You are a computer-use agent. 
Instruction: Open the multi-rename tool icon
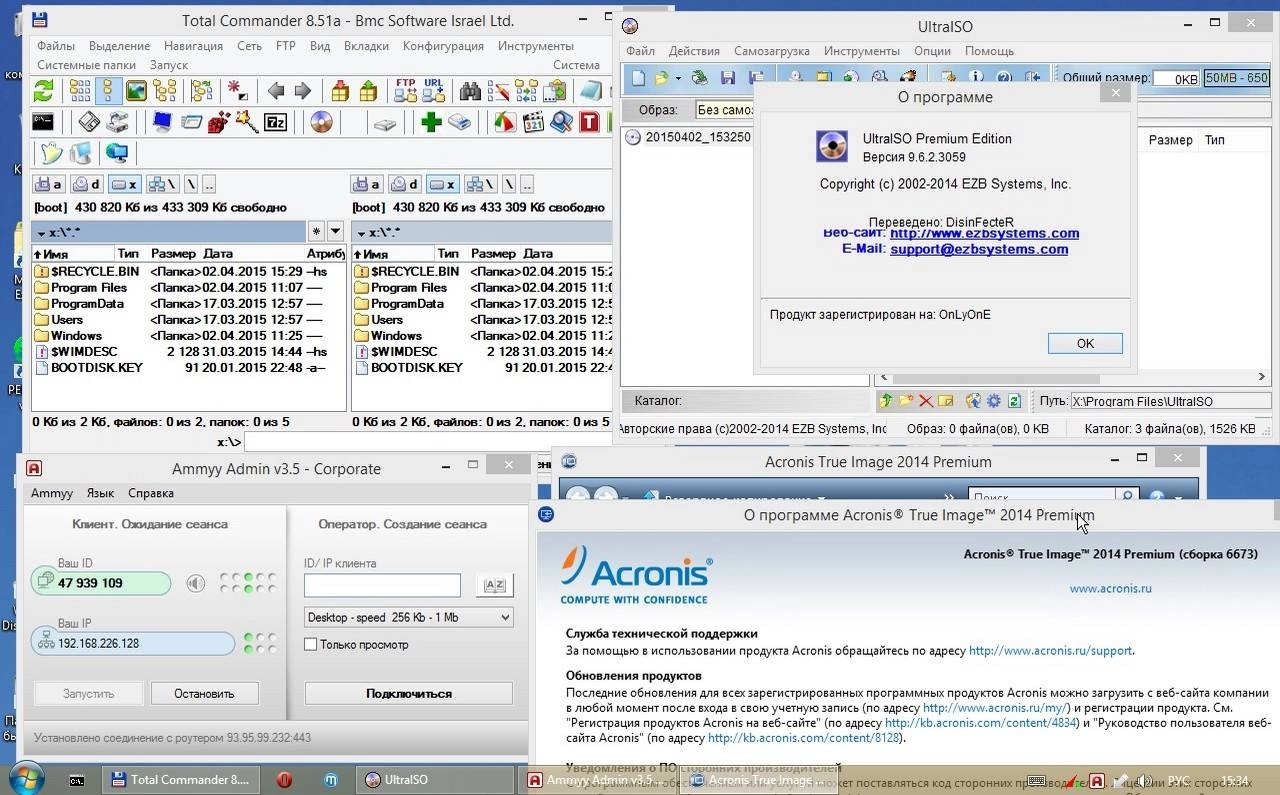pos(498,91)
